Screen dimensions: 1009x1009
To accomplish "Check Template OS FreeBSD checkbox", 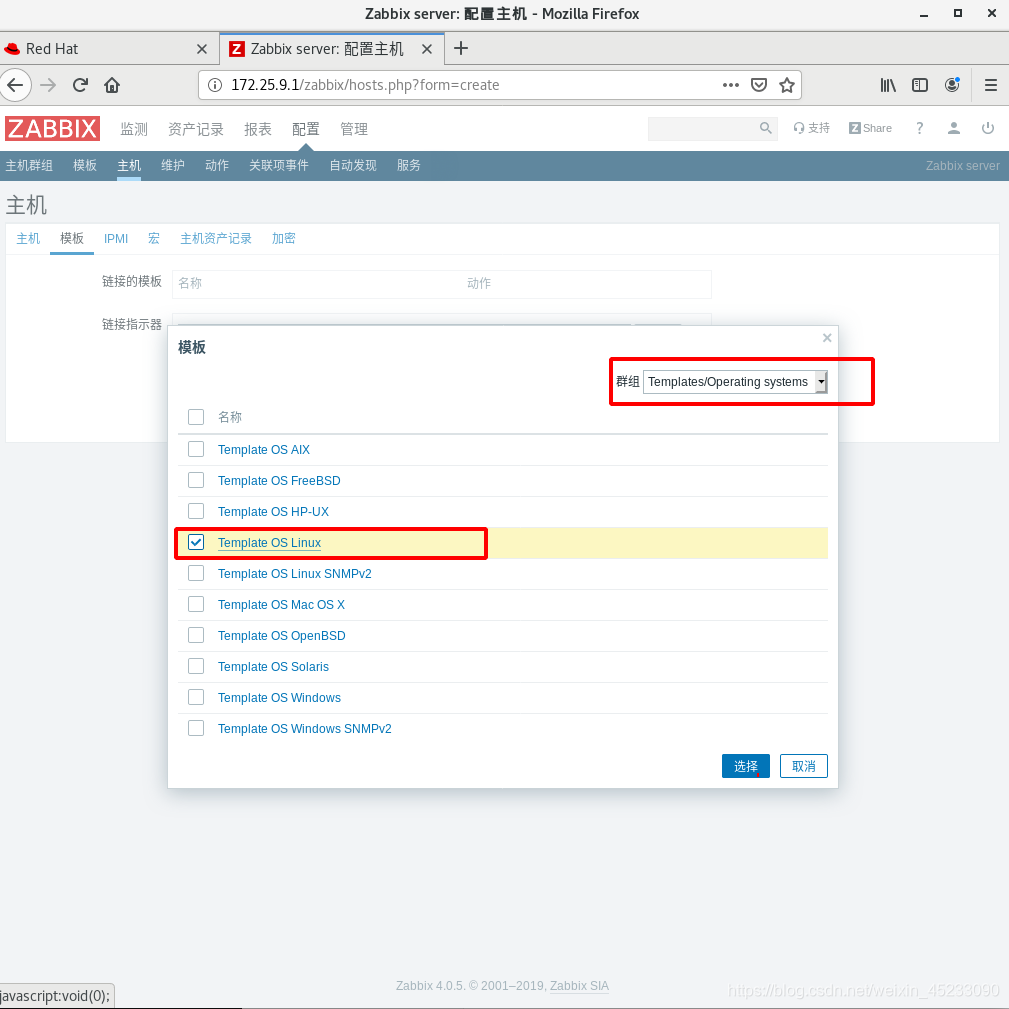I will [x=196, y=480].
